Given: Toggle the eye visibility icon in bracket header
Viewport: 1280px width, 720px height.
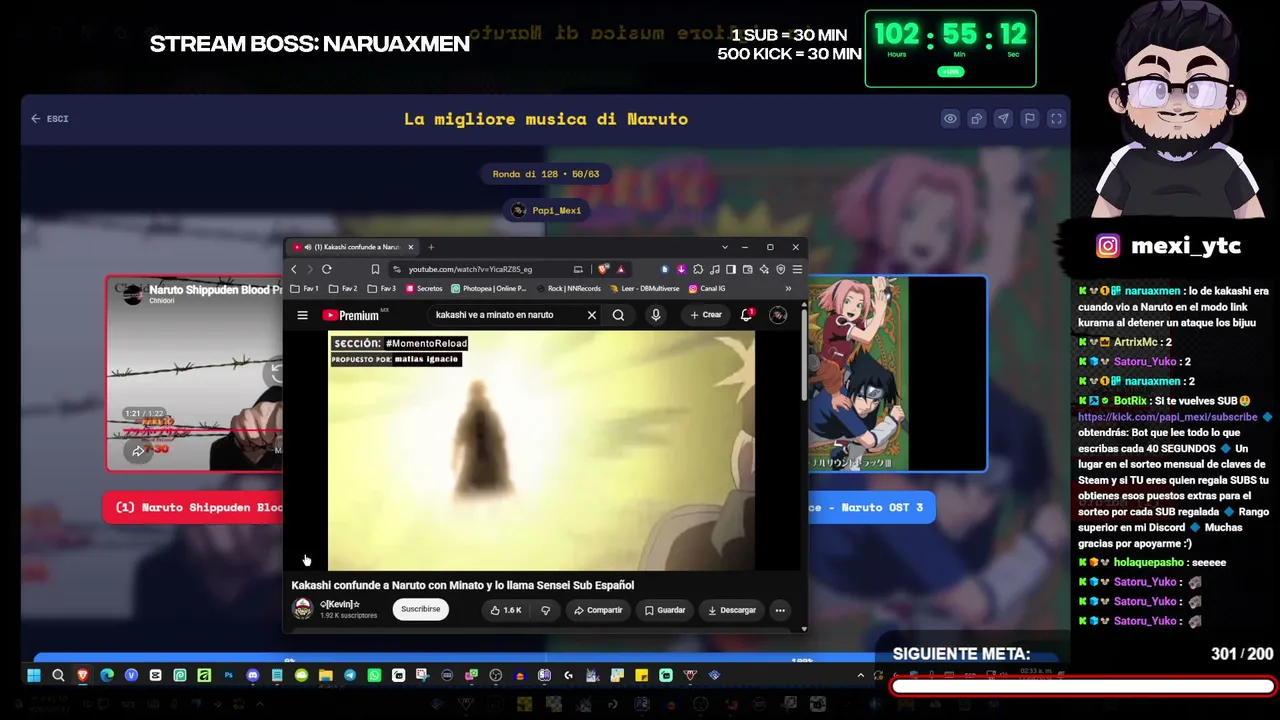Looking at the screenshot, I should tap(950, 119).
